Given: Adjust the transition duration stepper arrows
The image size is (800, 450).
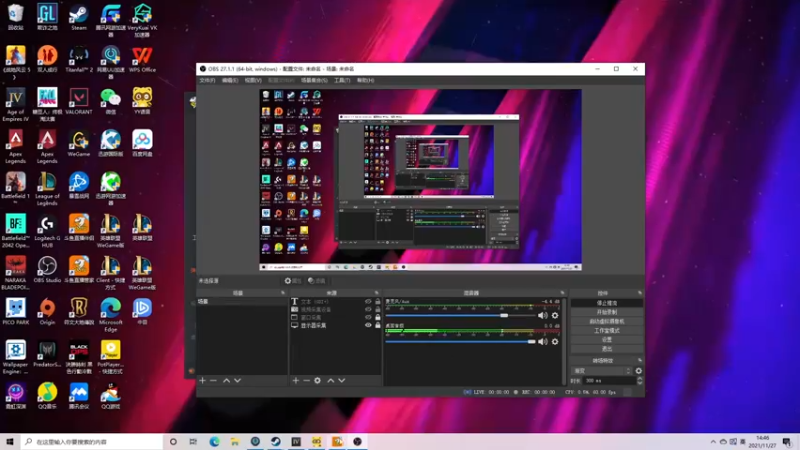Looking at the screenshot, I should coord(639,381).
